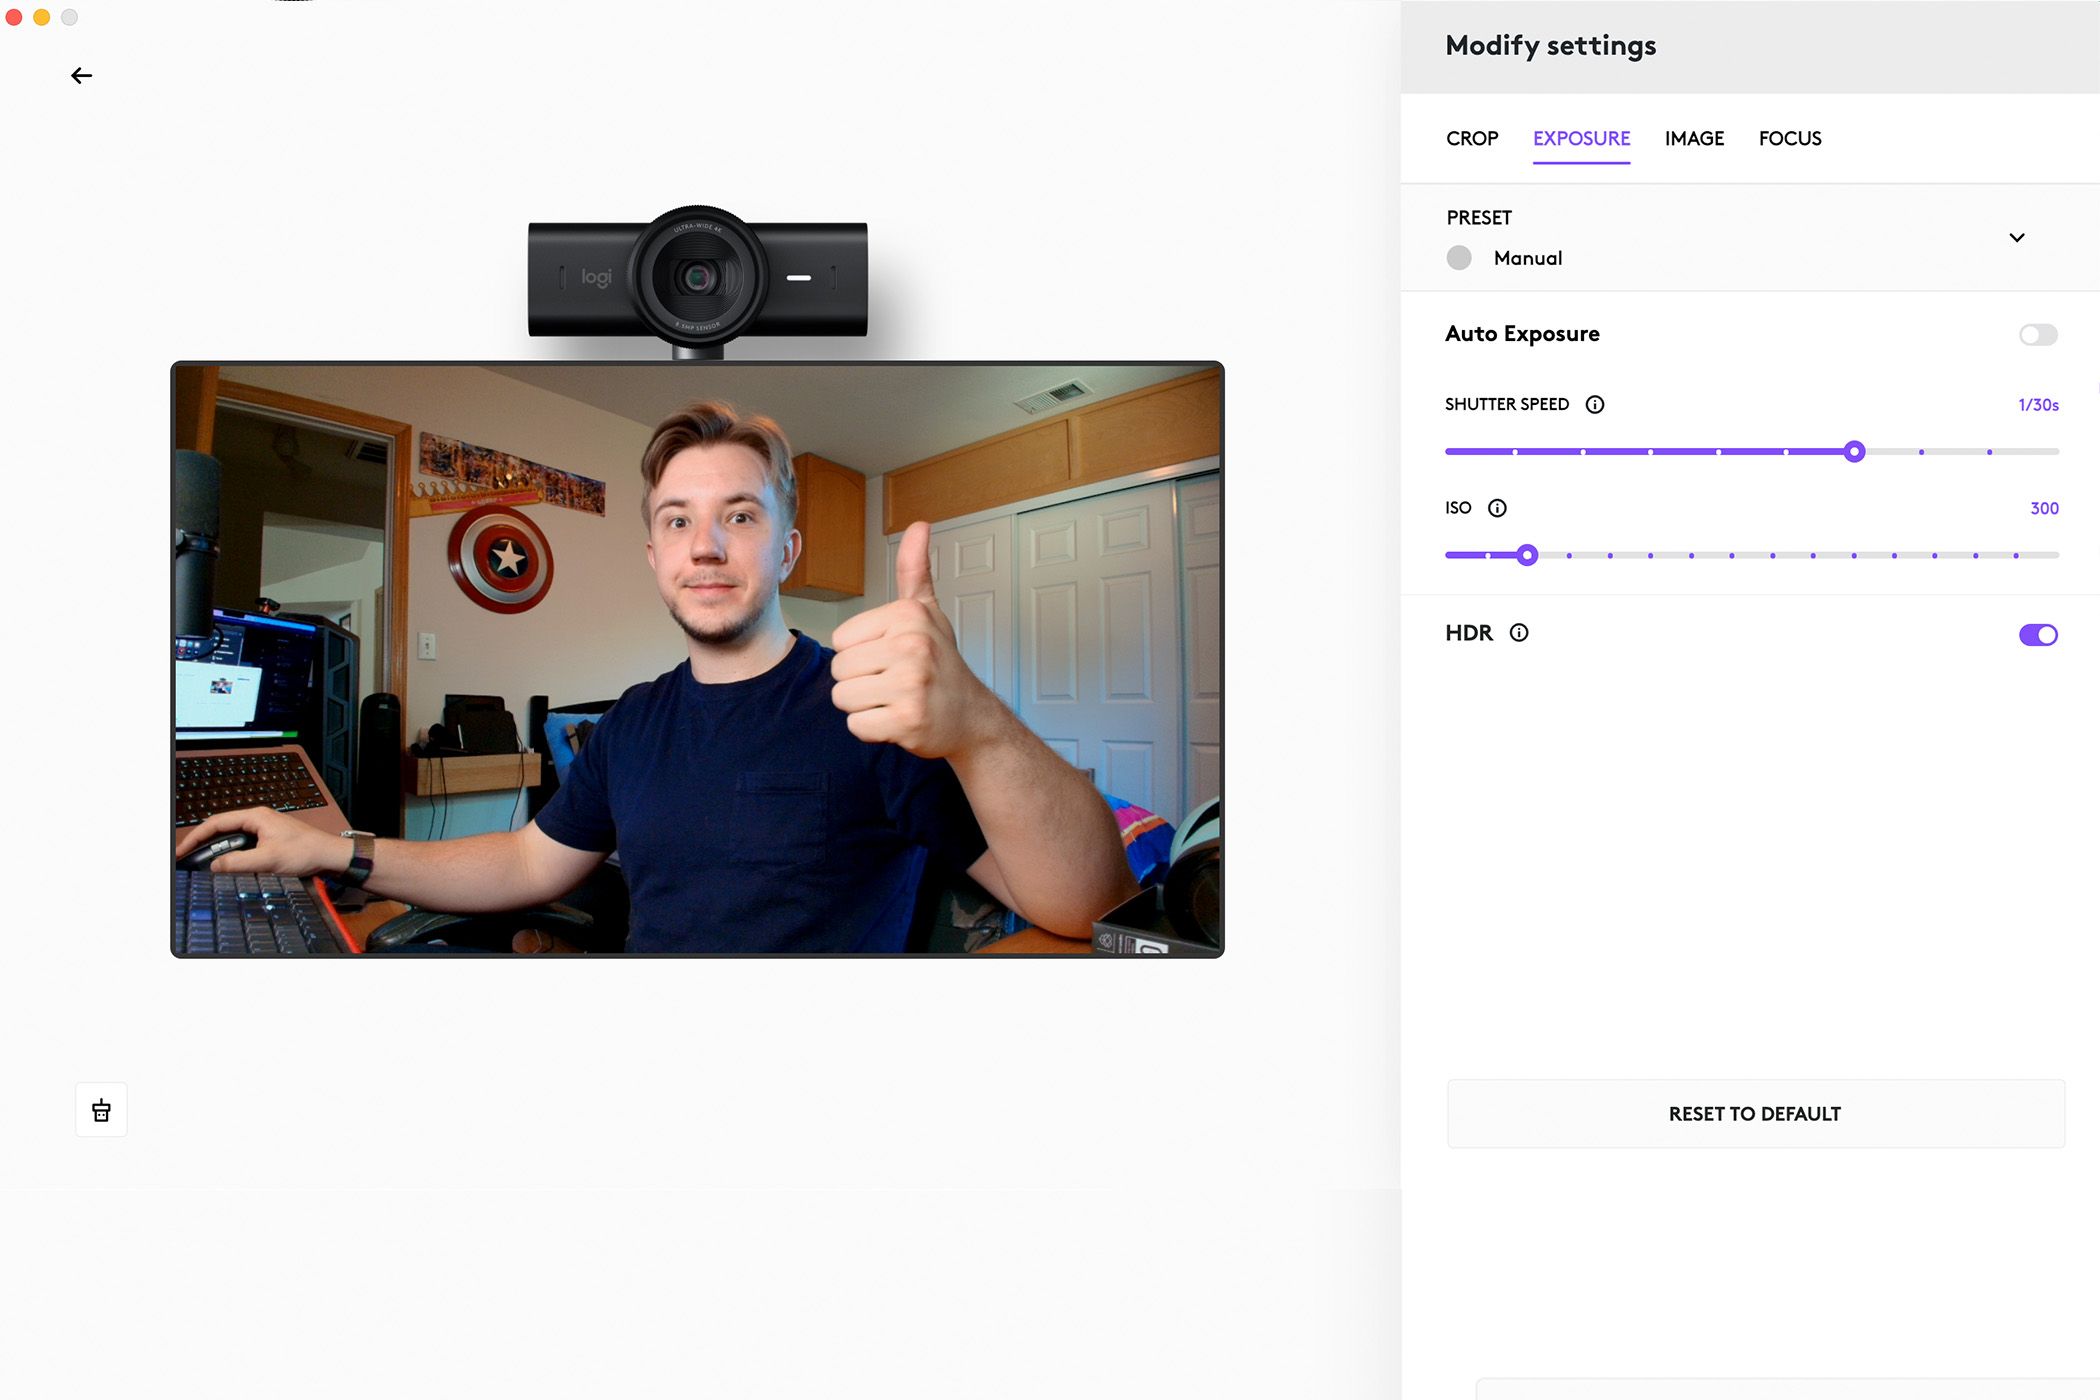Screen dimensions: 2100x1400
Task: Click the ISO slider handle
Action: 1527,555
